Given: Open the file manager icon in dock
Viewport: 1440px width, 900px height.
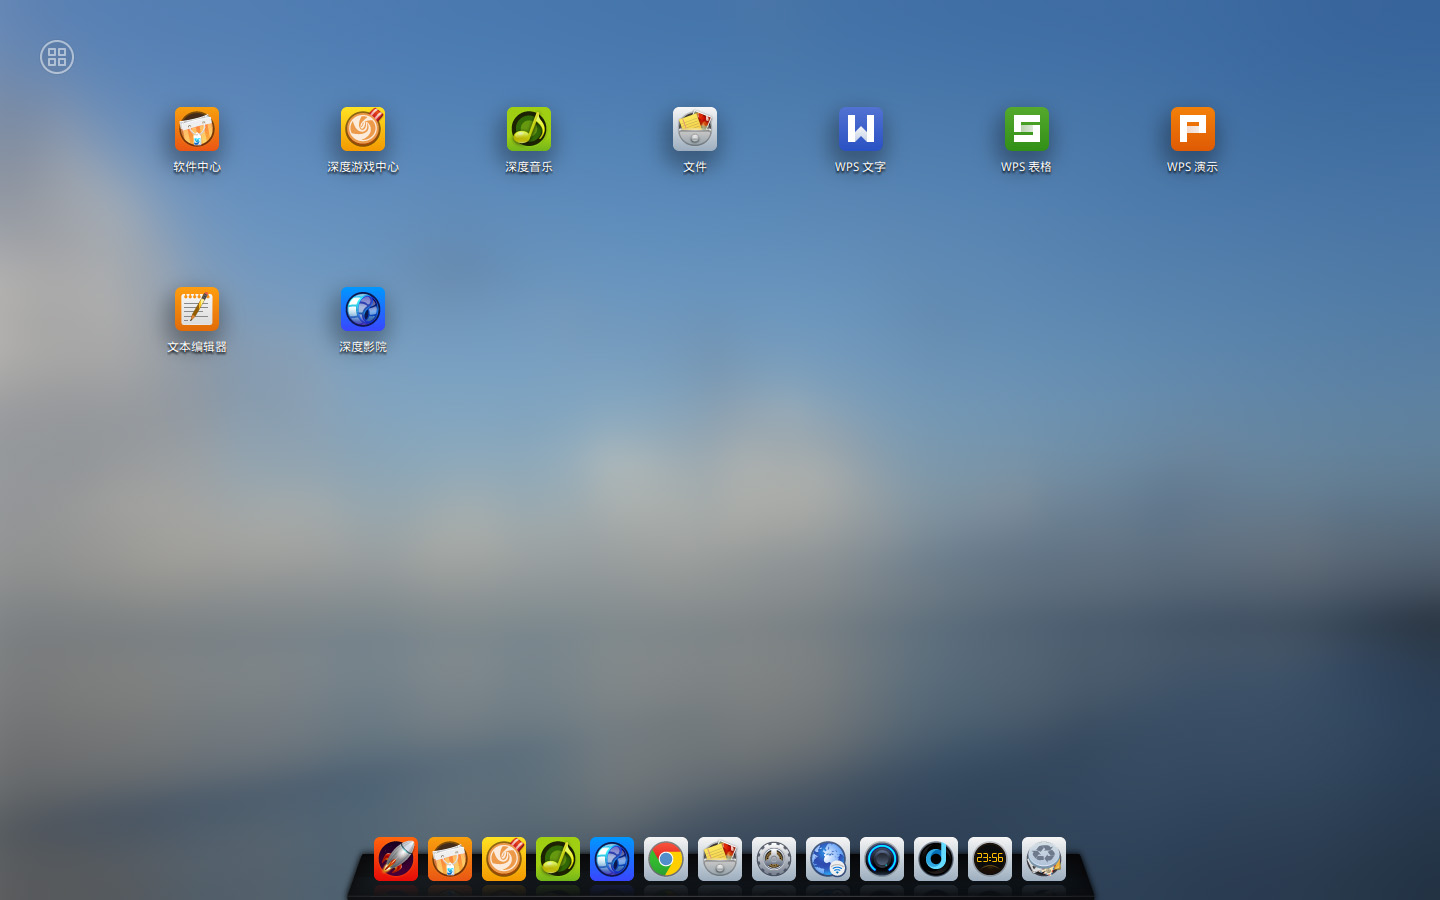Looking at the screenshot, I should pos(720,859).
